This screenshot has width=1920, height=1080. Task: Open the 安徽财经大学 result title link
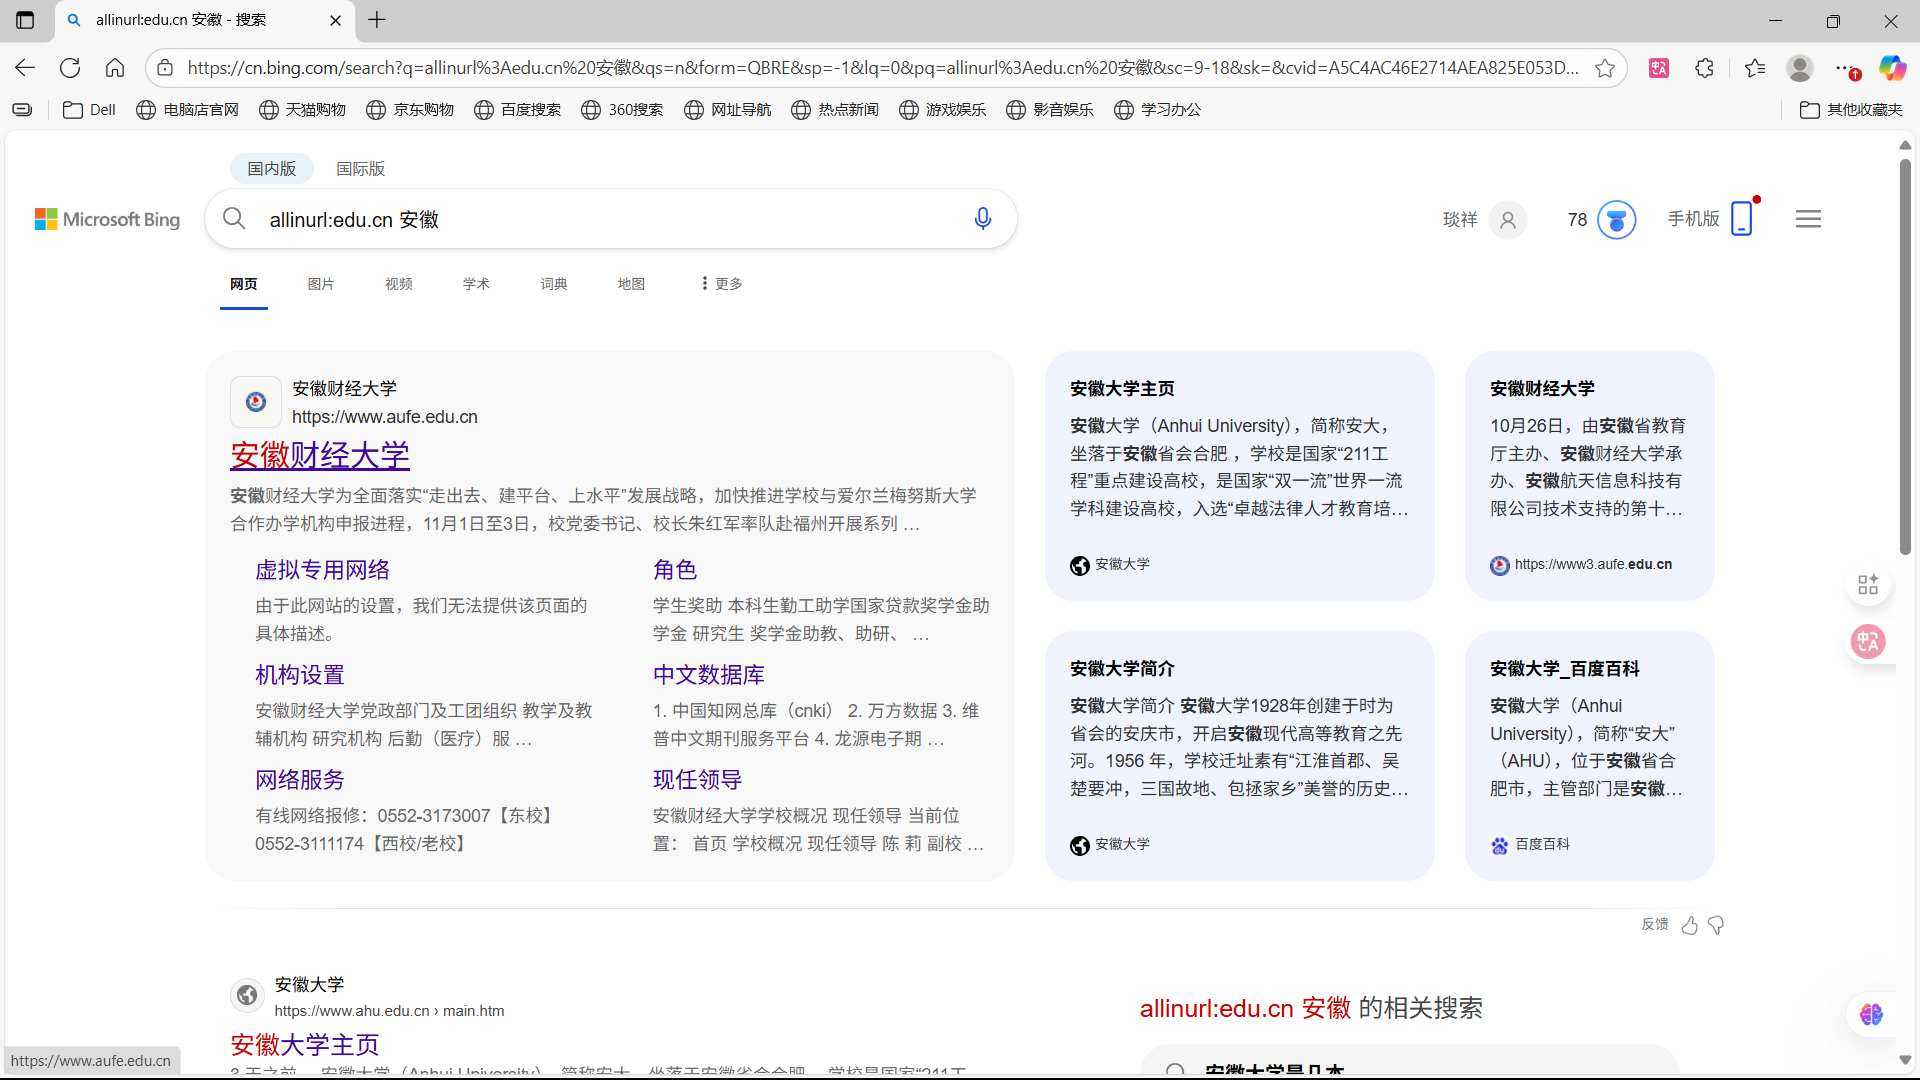tap(320, 456)
